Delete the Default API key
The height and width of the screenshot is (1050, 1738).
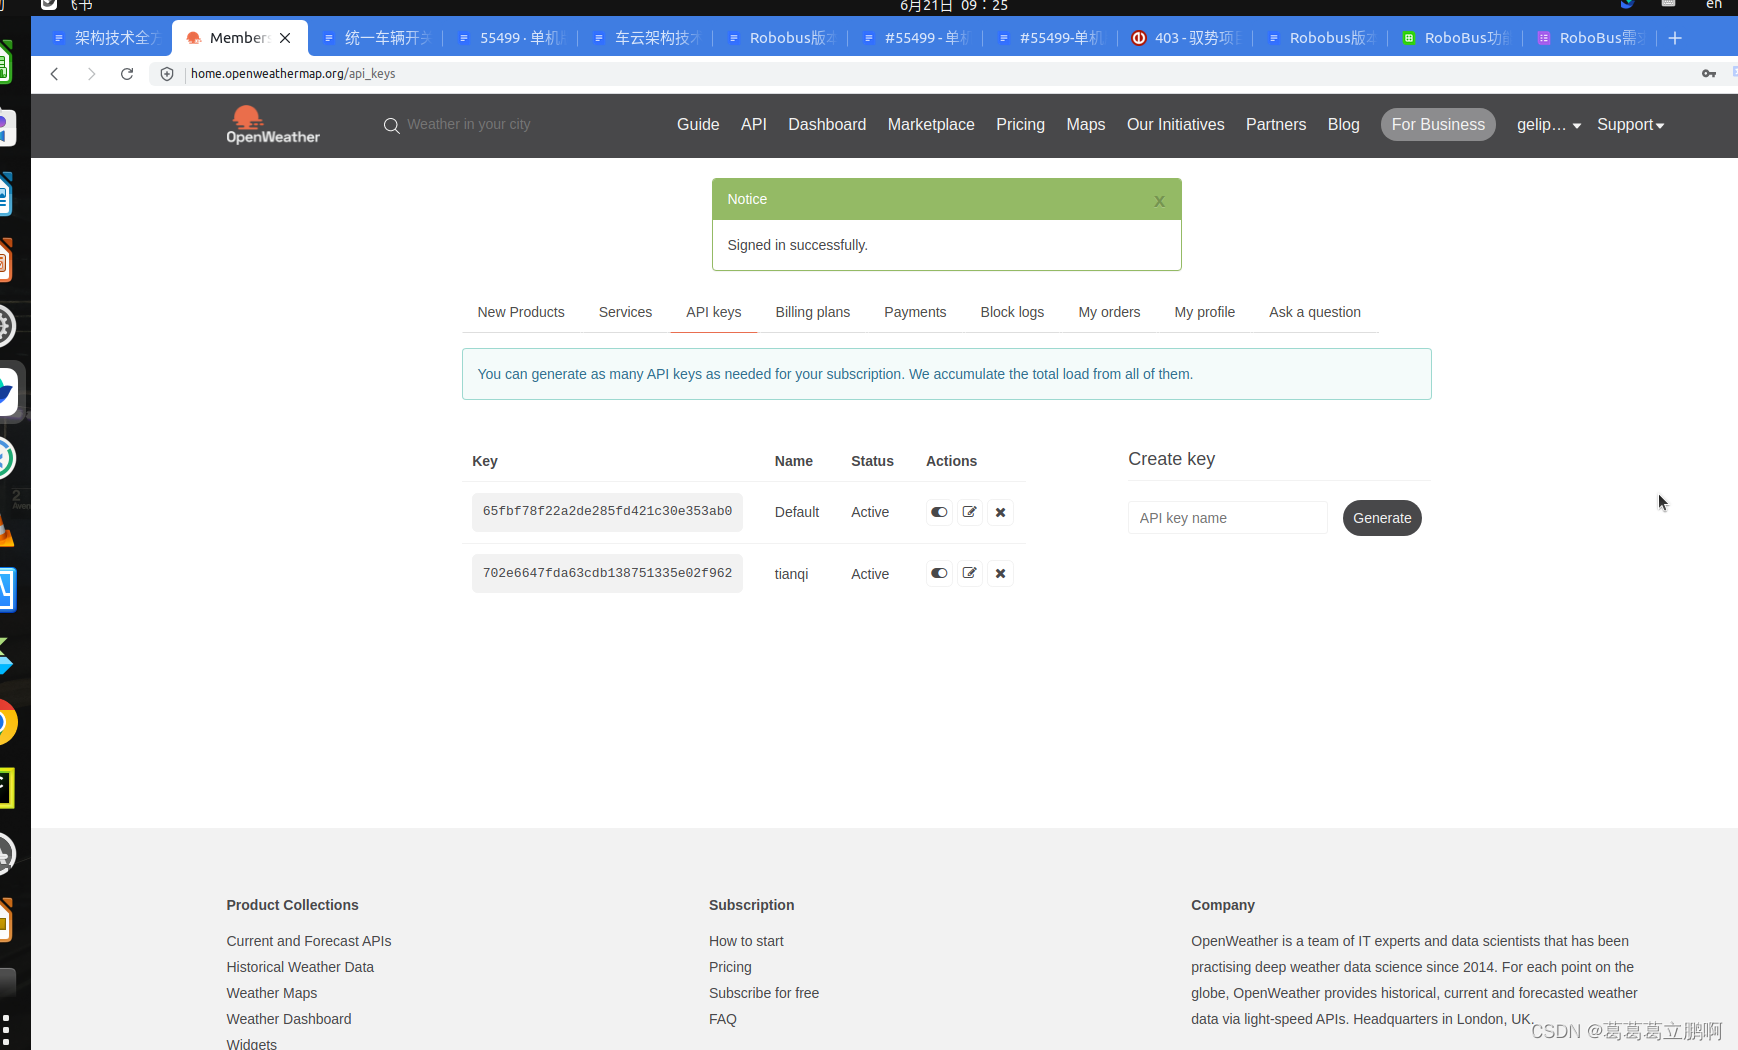point(1000,512)
